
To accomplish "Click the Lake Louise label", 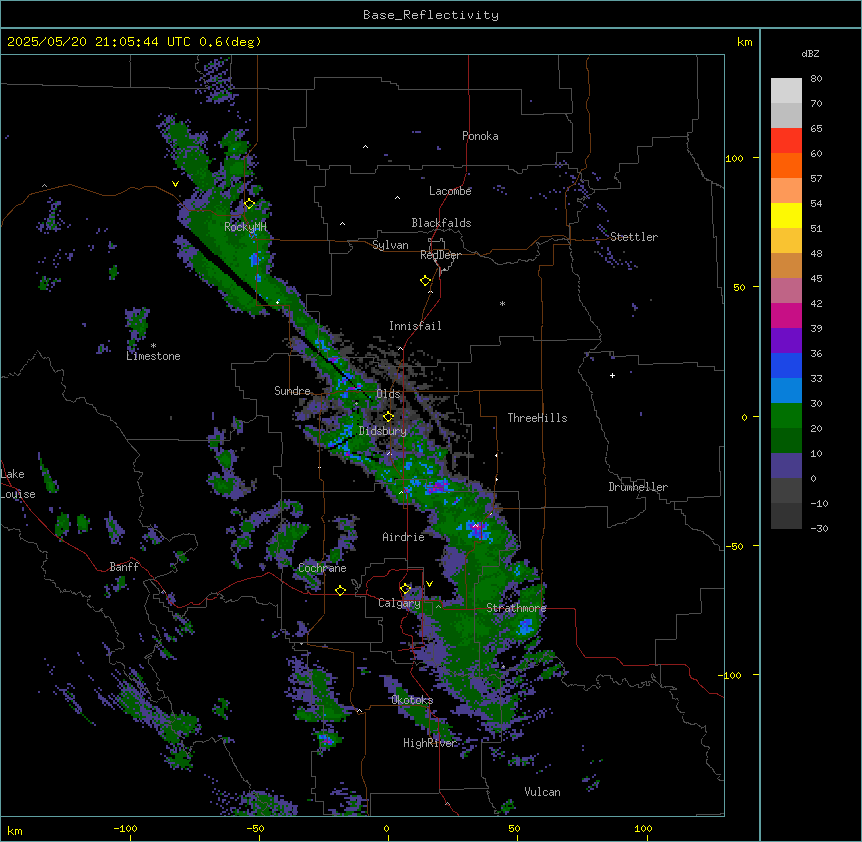I will point(18,484).
